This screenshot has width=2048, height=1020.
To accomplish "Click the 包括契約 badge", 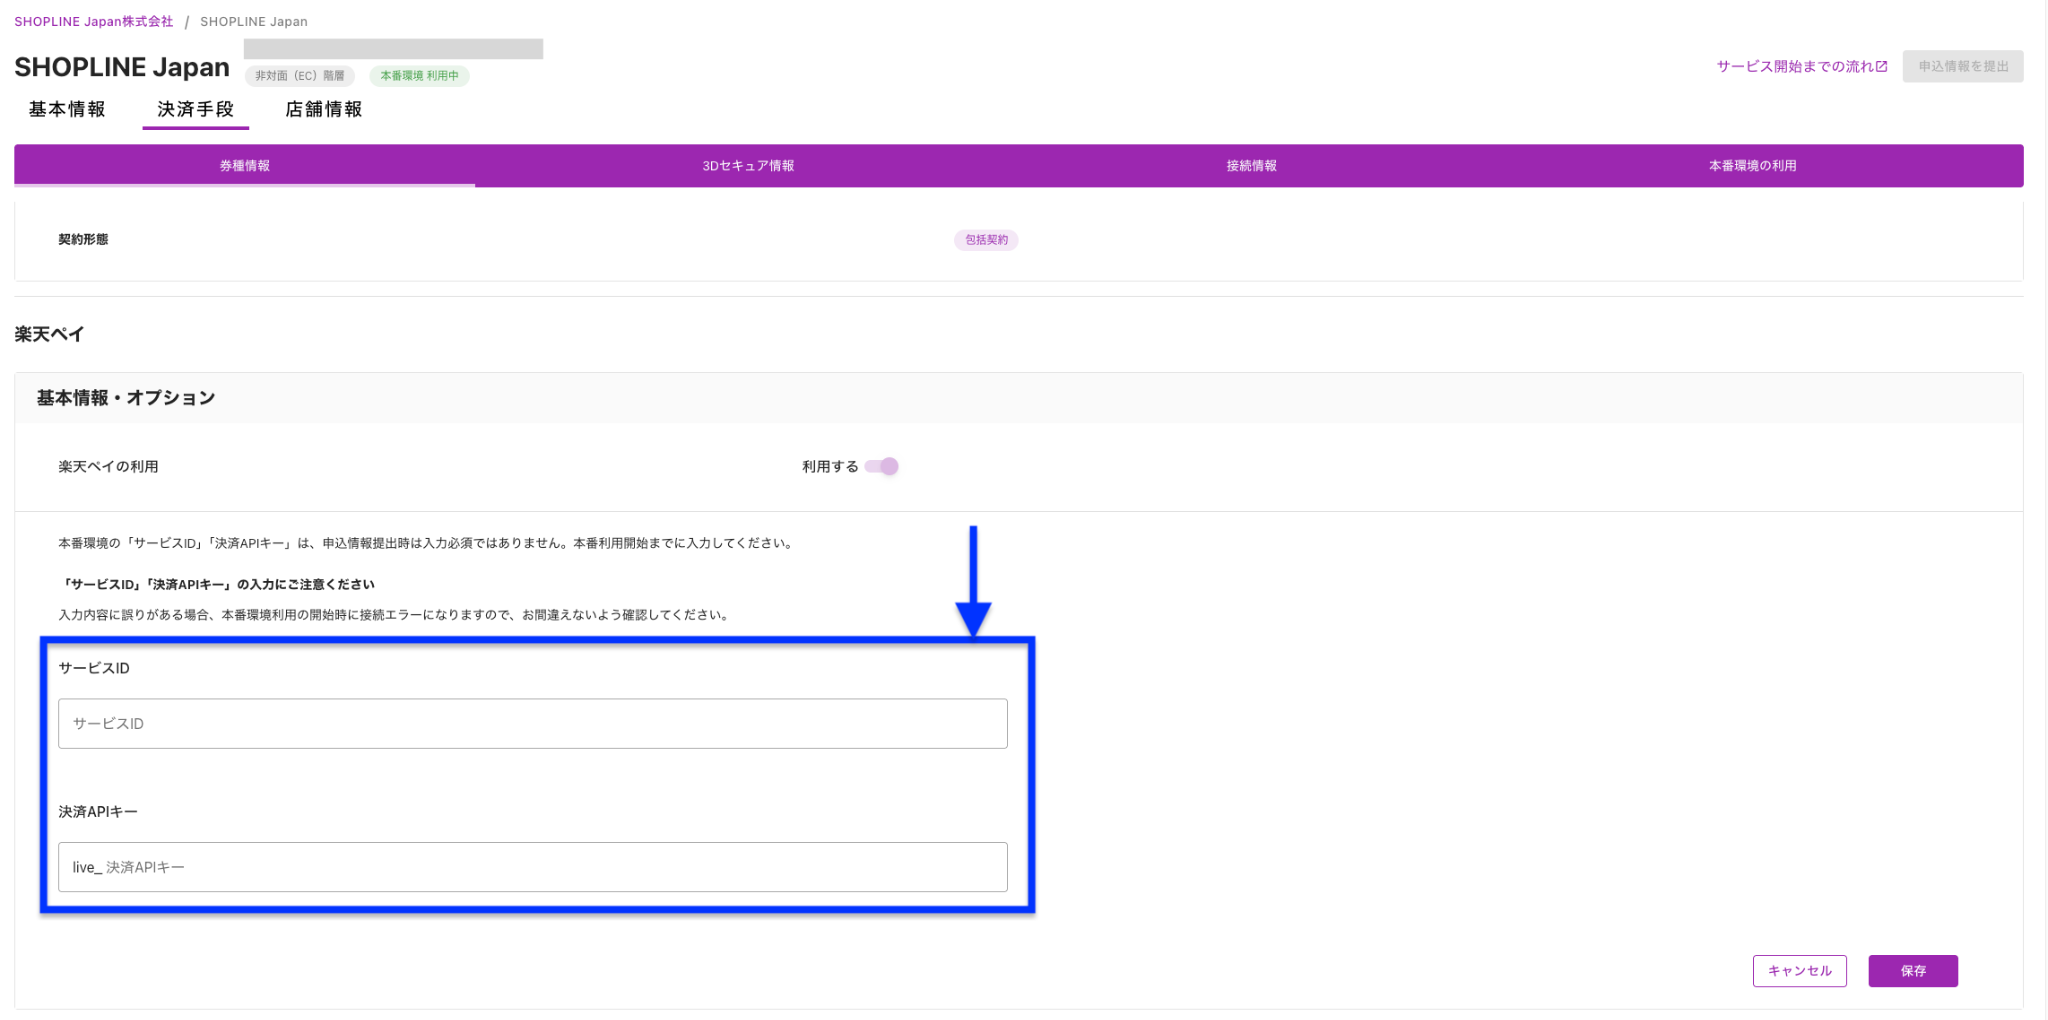I will (986, 240).
